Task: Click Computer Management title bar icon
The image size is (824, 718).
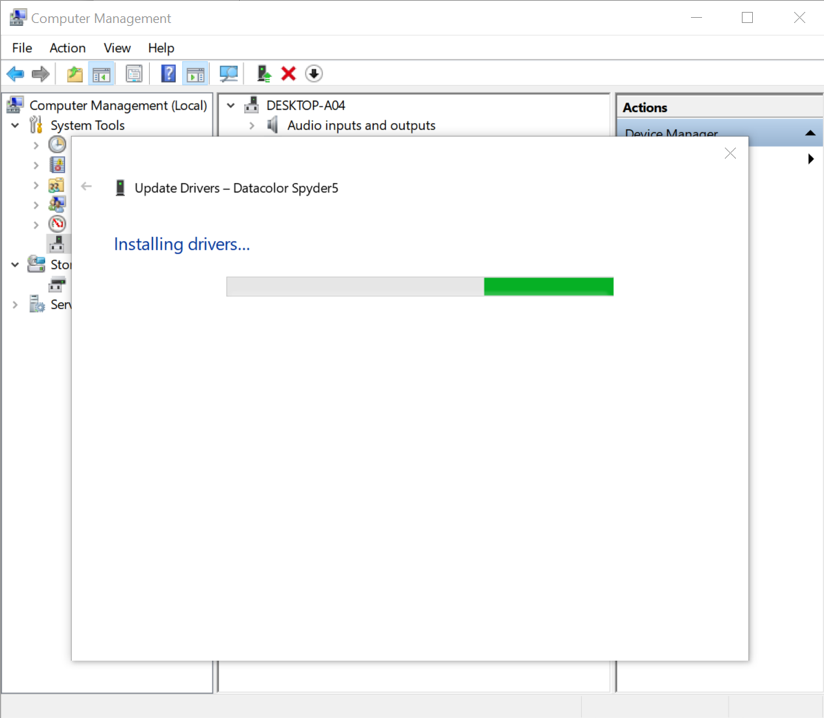Action: [17, 18]
